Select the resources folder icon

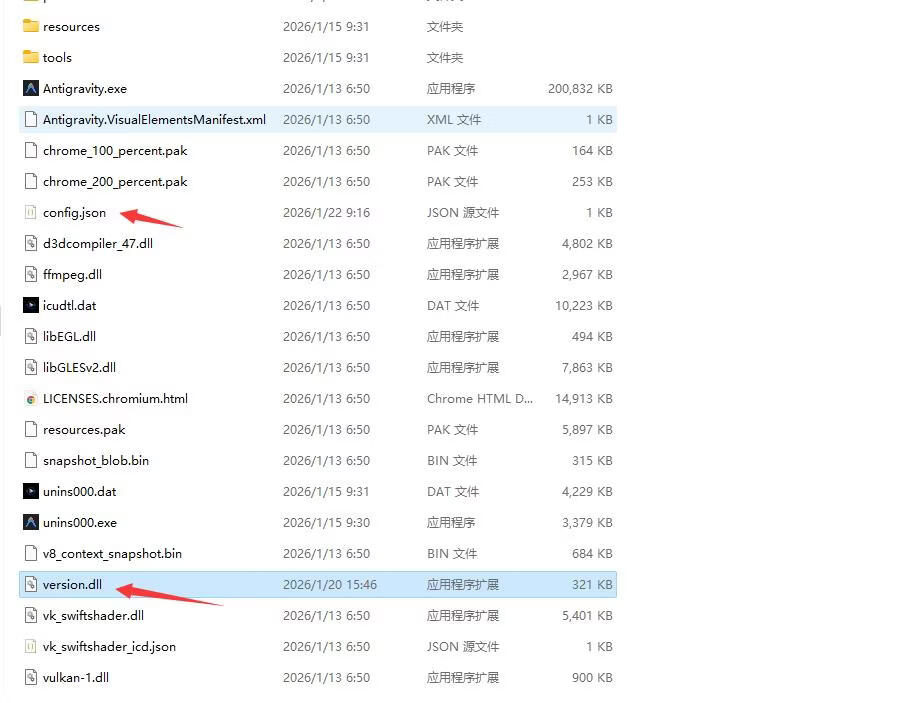point(31,27)
